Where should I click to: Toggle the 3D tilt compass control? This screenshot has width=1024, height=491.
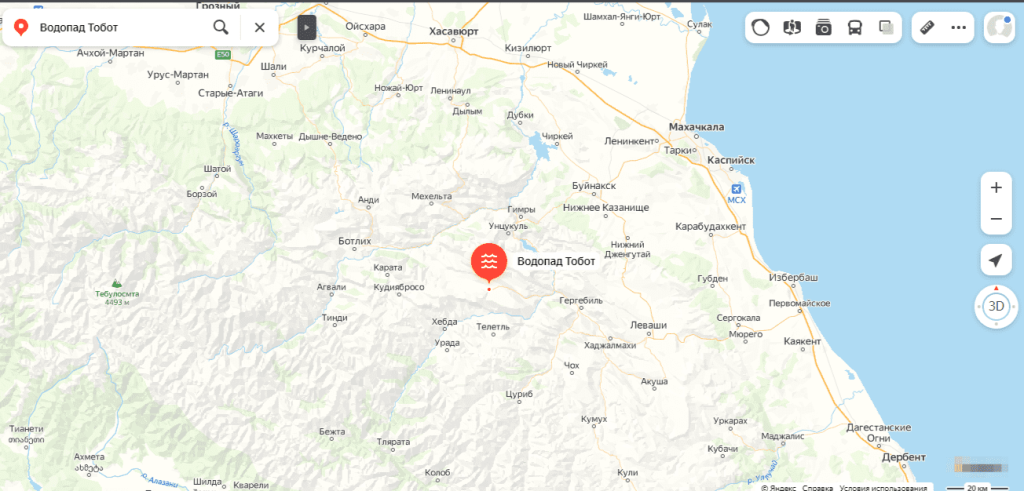(x=996, y=306)
